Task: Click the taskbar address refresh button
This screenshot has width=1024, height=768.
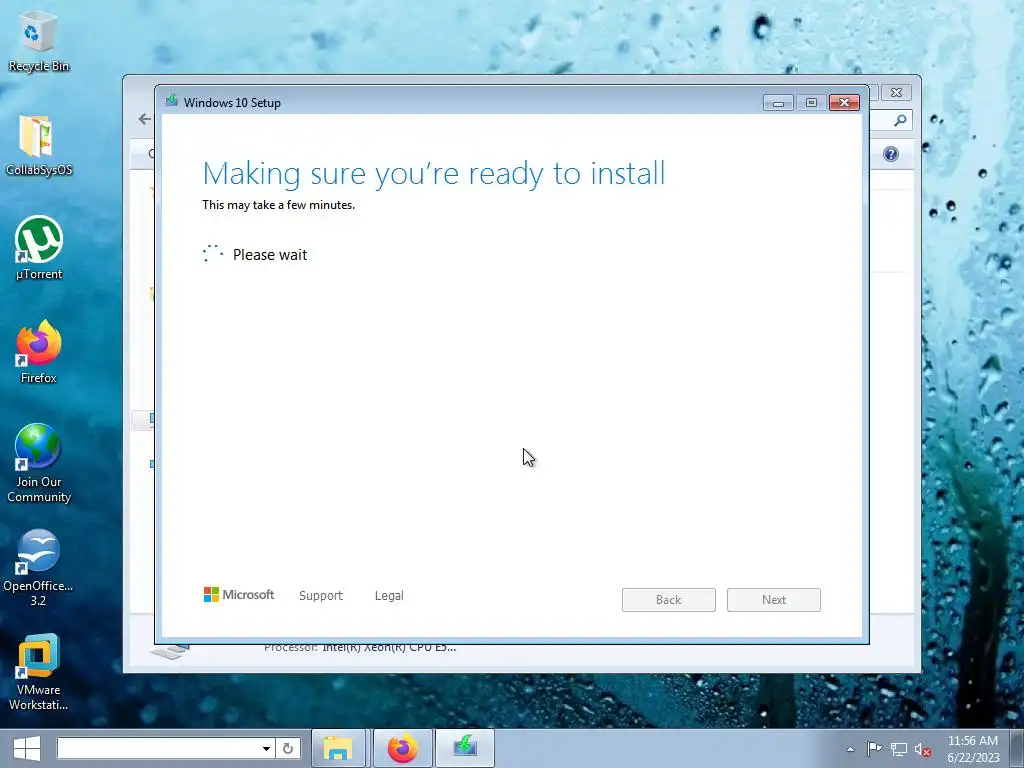Action: click(x=288, y=748)
